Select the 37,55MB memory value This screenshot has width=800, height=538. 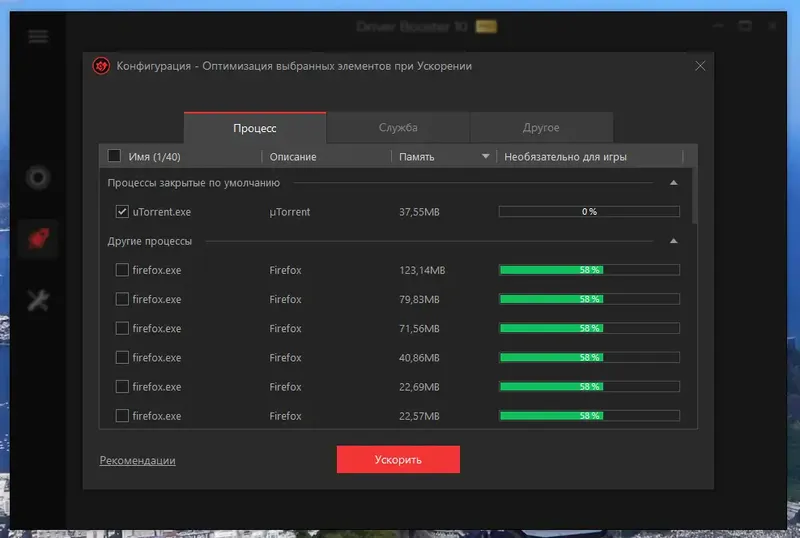tap(419, 212)
